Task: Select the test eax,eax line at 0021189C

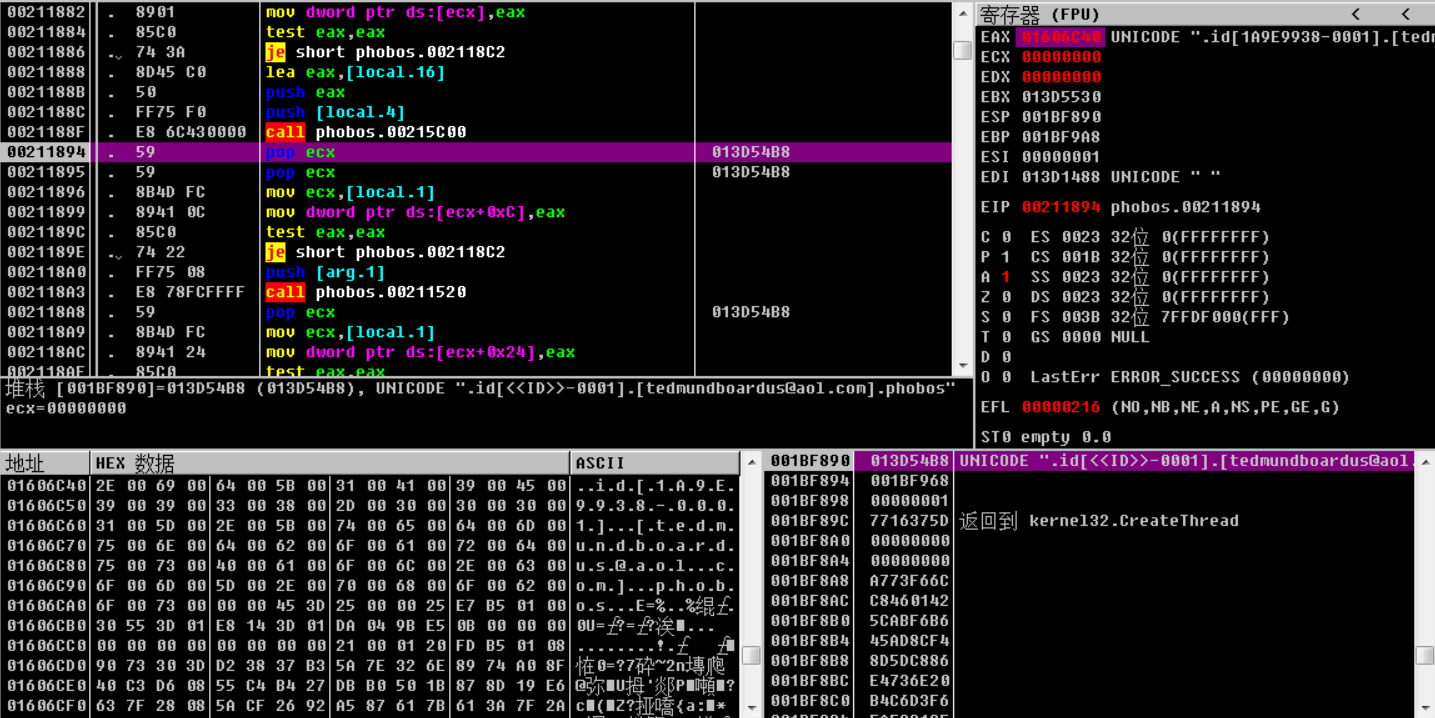Action: coord(475,232)
